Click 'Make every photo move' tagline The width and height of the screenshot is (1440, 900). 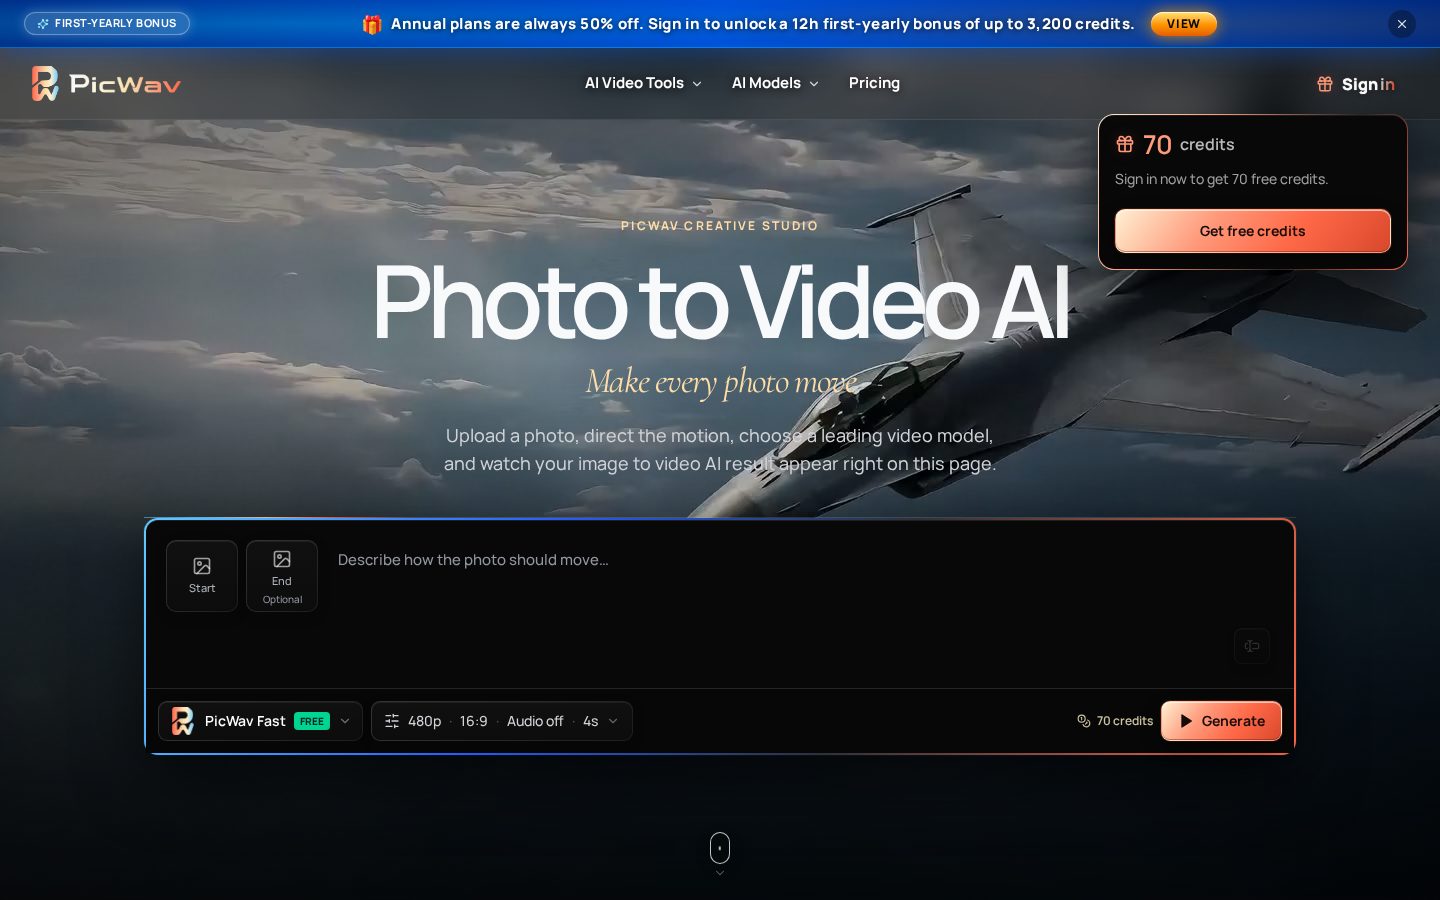tap(721, 382)
